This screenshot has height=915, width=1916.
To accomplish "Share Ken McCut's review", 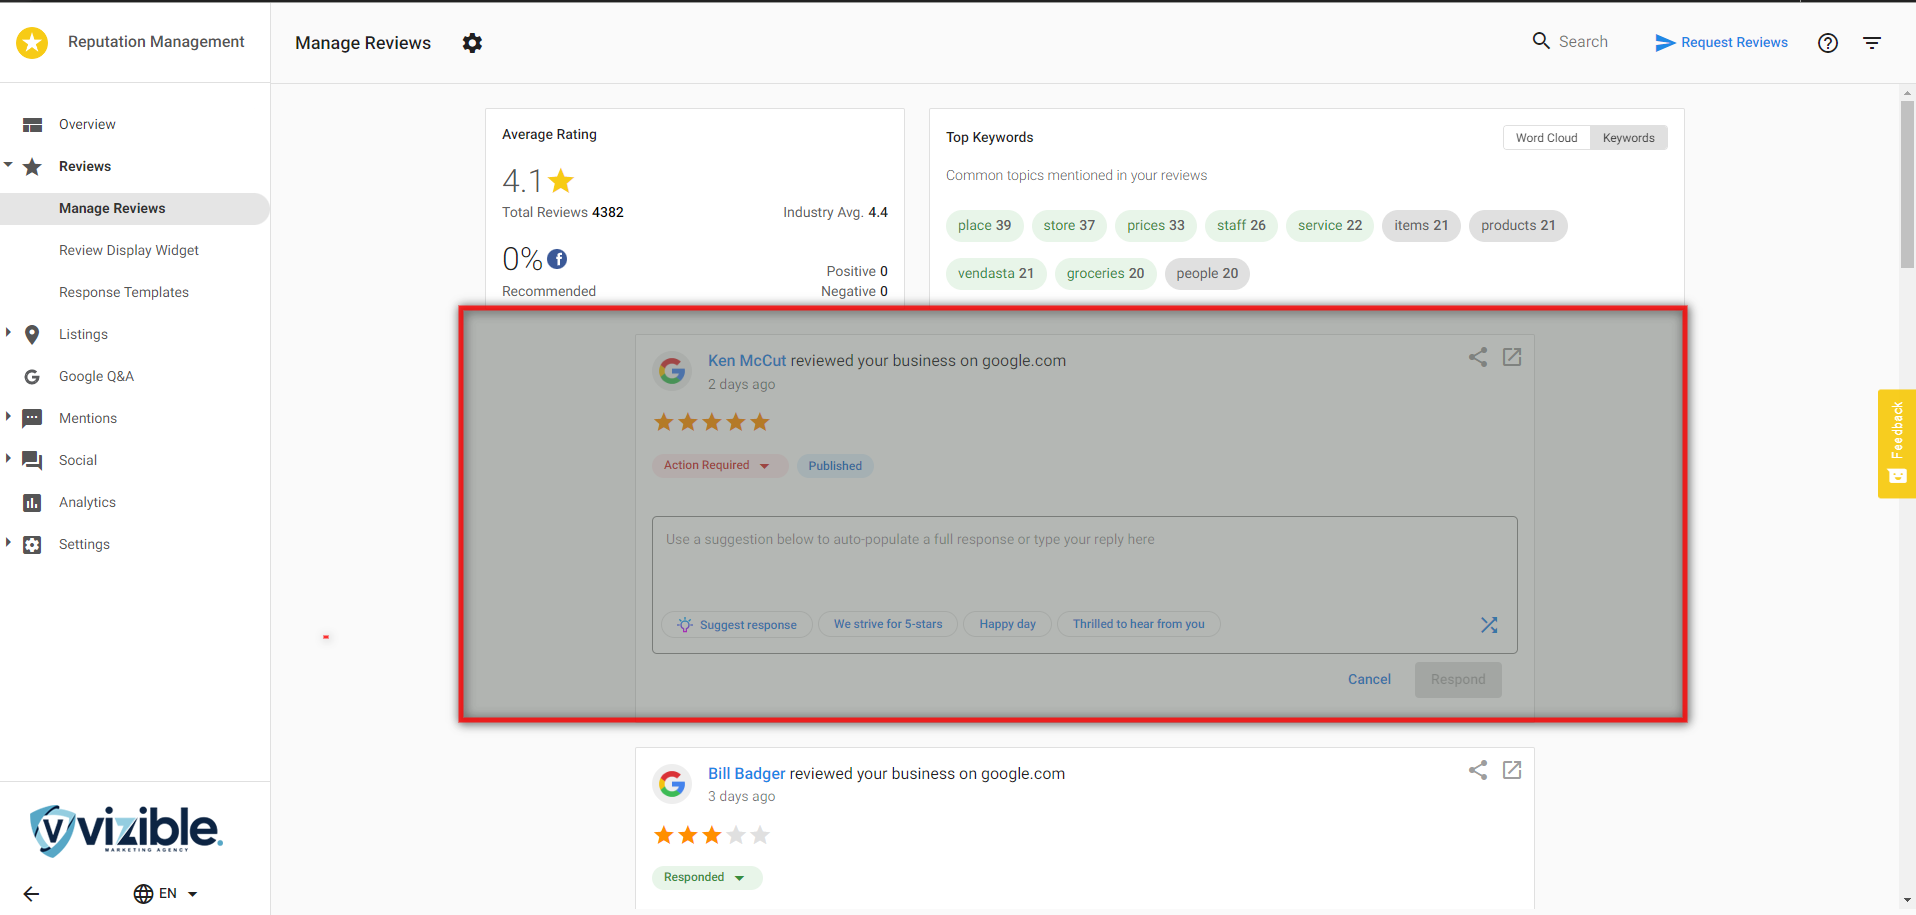I will 1477,357.
